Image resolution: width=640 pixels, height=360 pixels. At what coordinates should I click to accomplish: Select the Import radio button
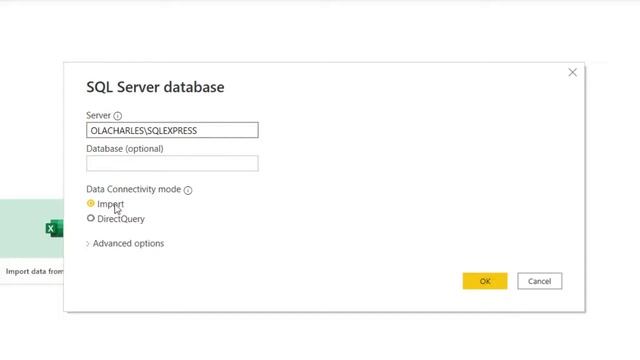[x=91, y=203]
